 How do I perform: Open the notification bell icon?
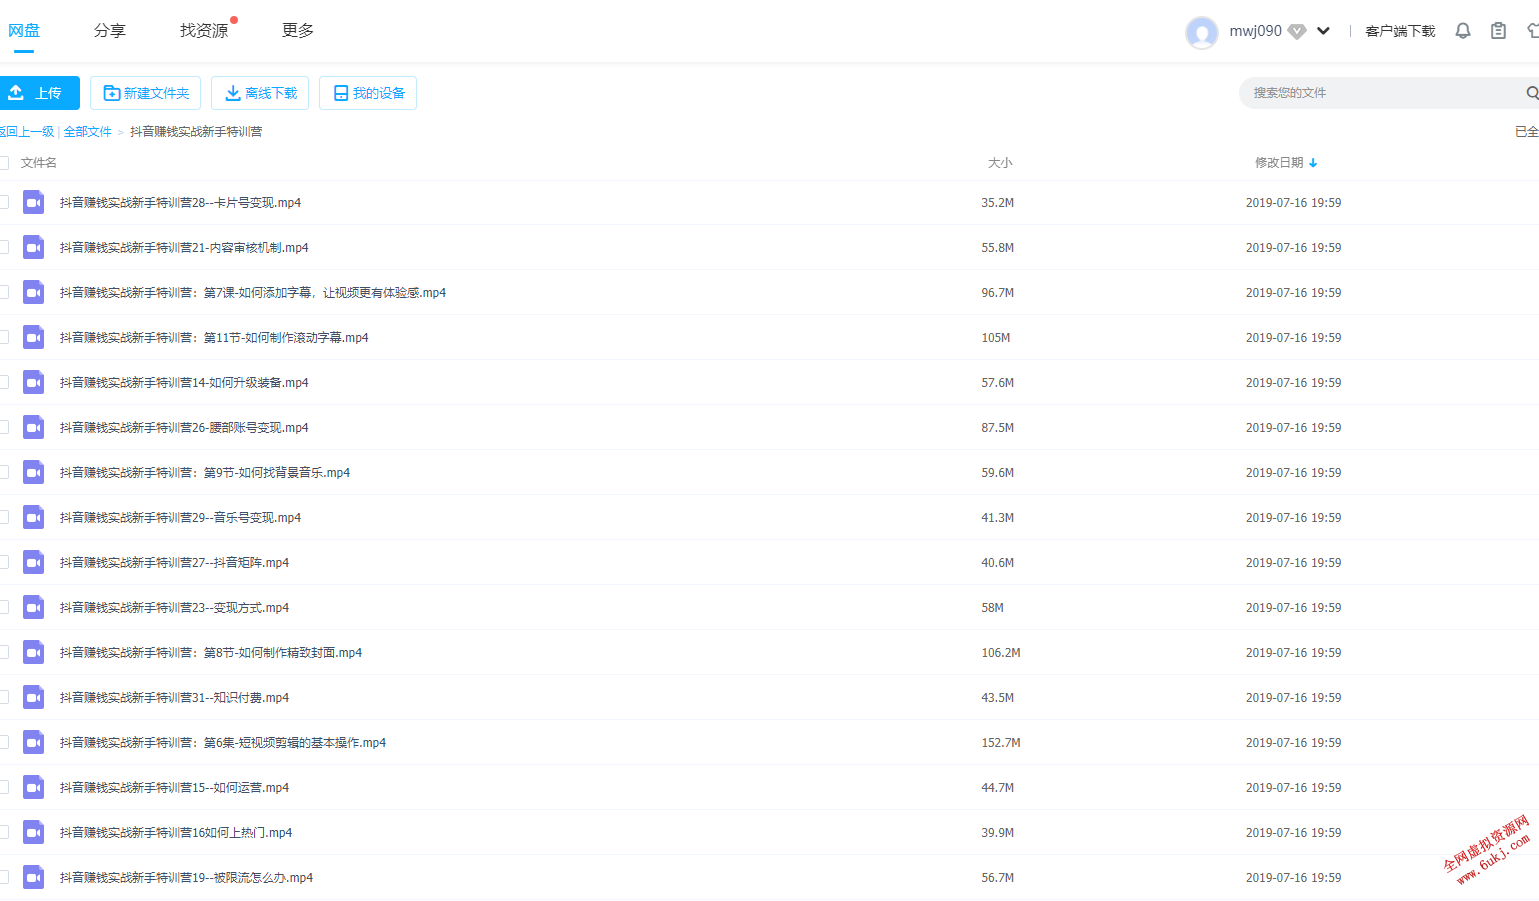point(1463,31)
